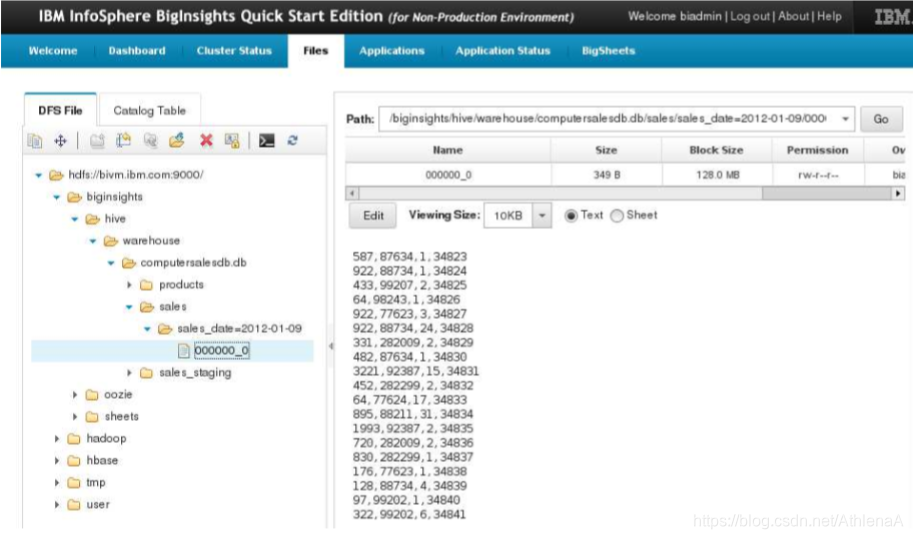
Task: Click the Block Size column header
Action: point(716,150)
